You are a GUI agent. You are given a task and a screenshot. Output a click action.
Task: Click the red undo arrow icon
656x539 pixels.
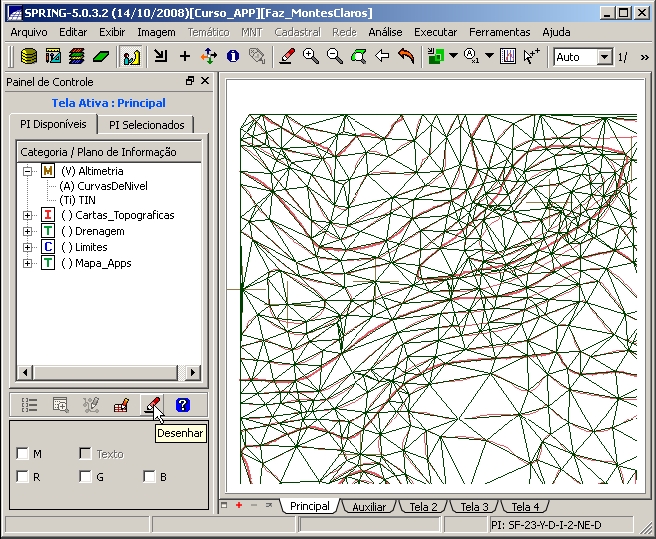tap(406, 57)
